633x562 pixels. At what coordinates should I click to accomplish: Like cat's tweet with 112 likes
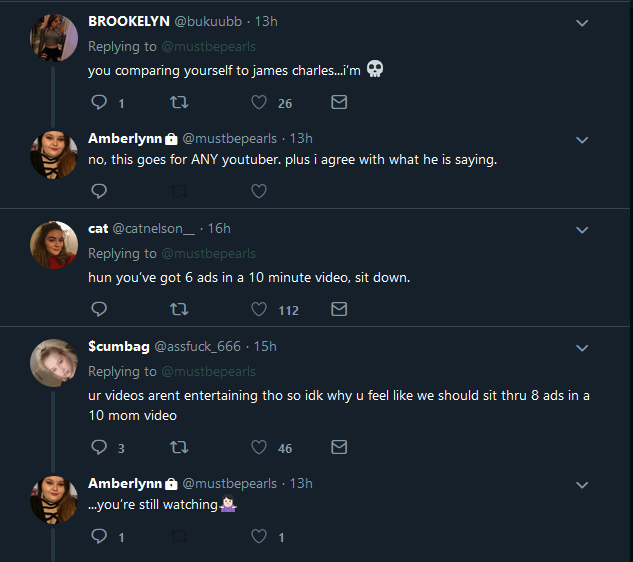tap(259, 309)
